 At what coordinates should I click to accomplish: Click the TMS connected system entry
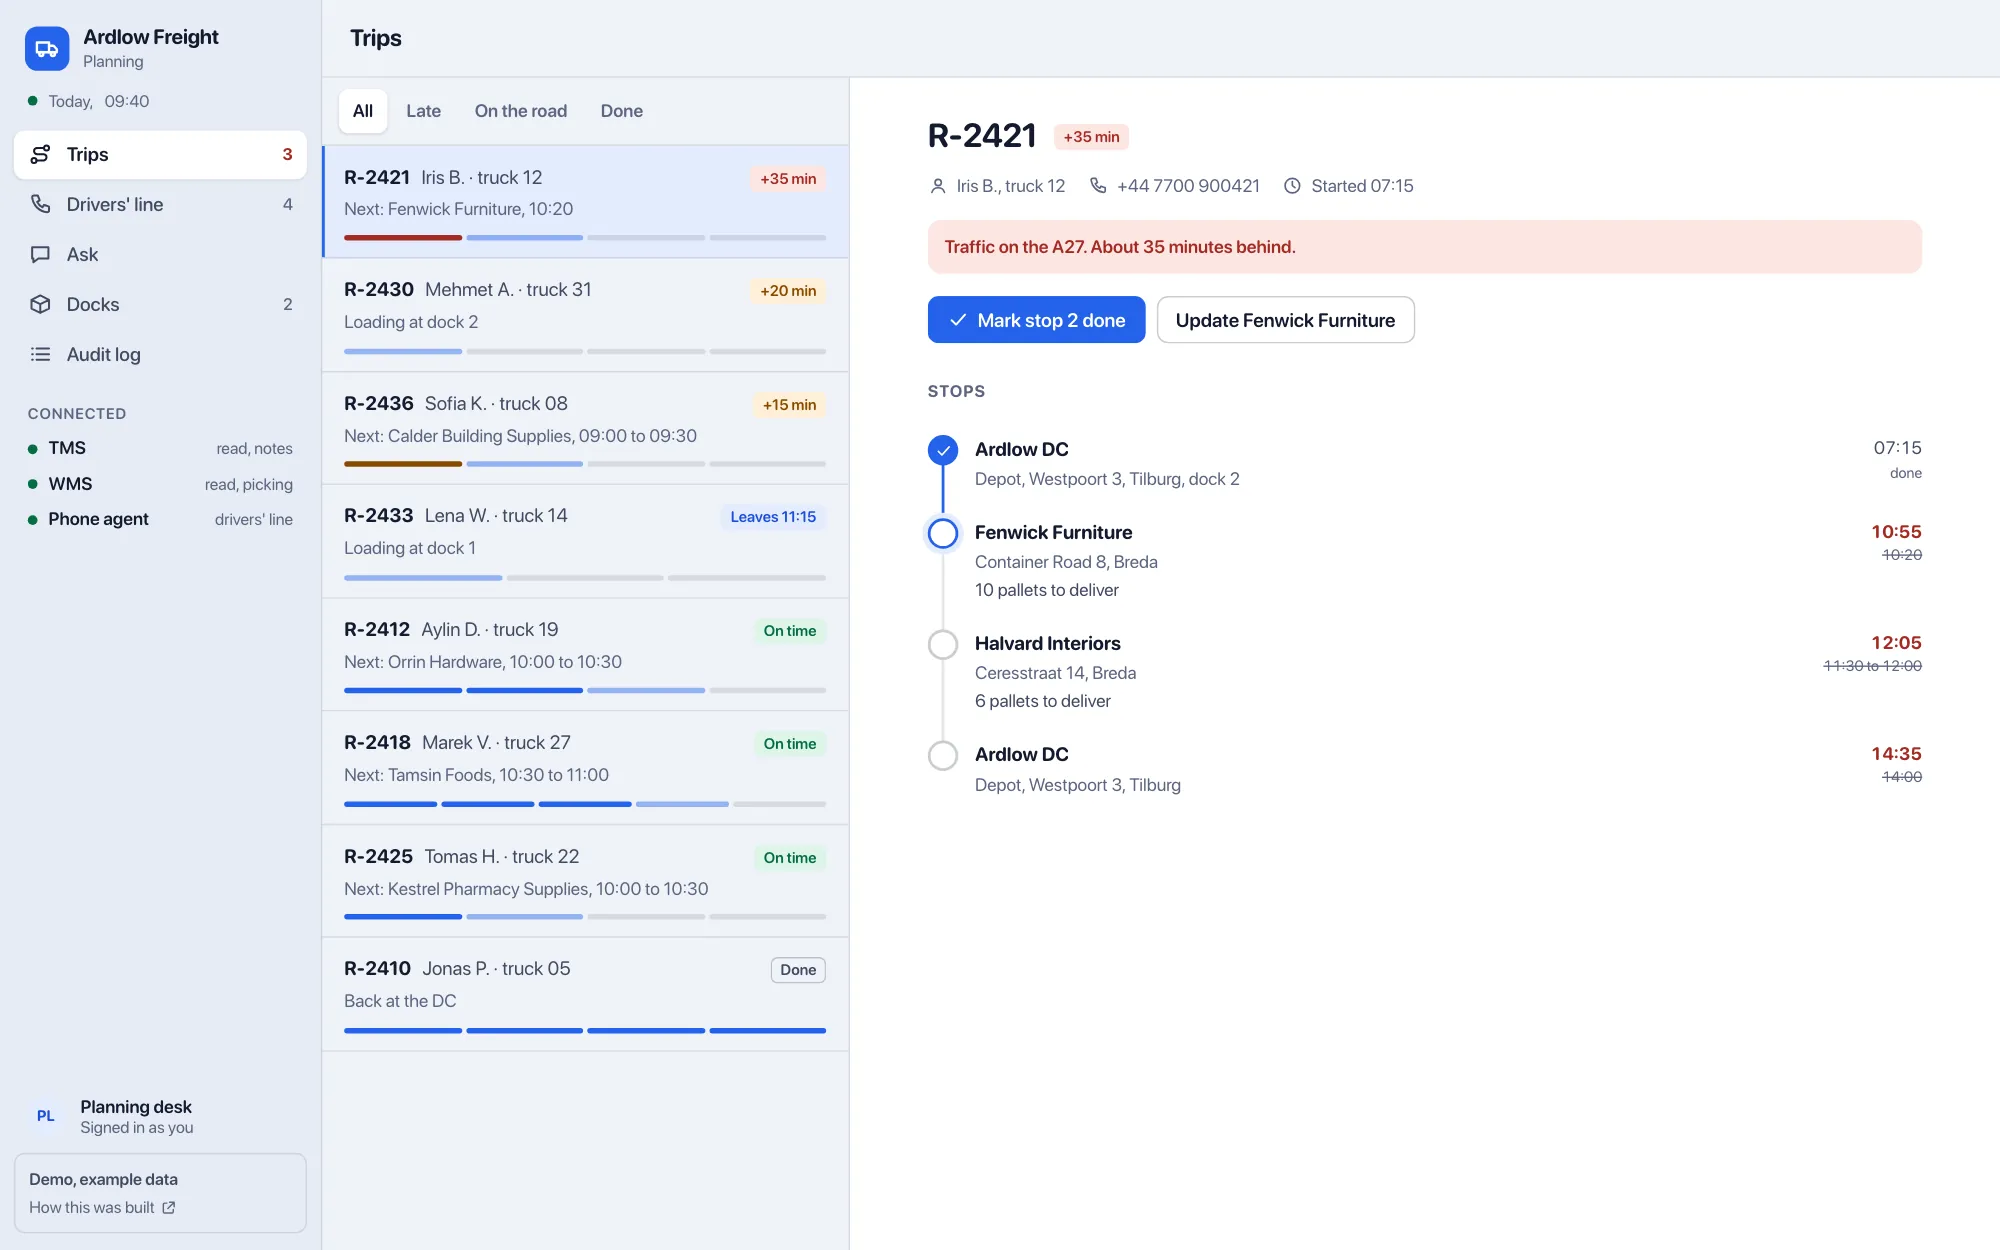click(x=160, y=448)
